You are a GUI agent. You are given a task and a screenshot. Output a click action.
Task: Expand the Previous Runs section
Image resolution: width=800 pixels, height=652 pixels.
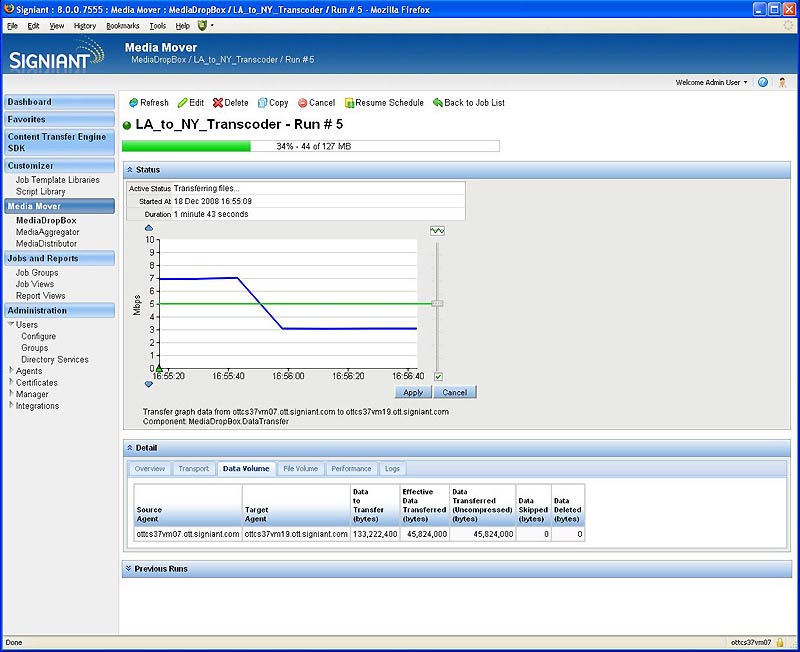[129, 569]
